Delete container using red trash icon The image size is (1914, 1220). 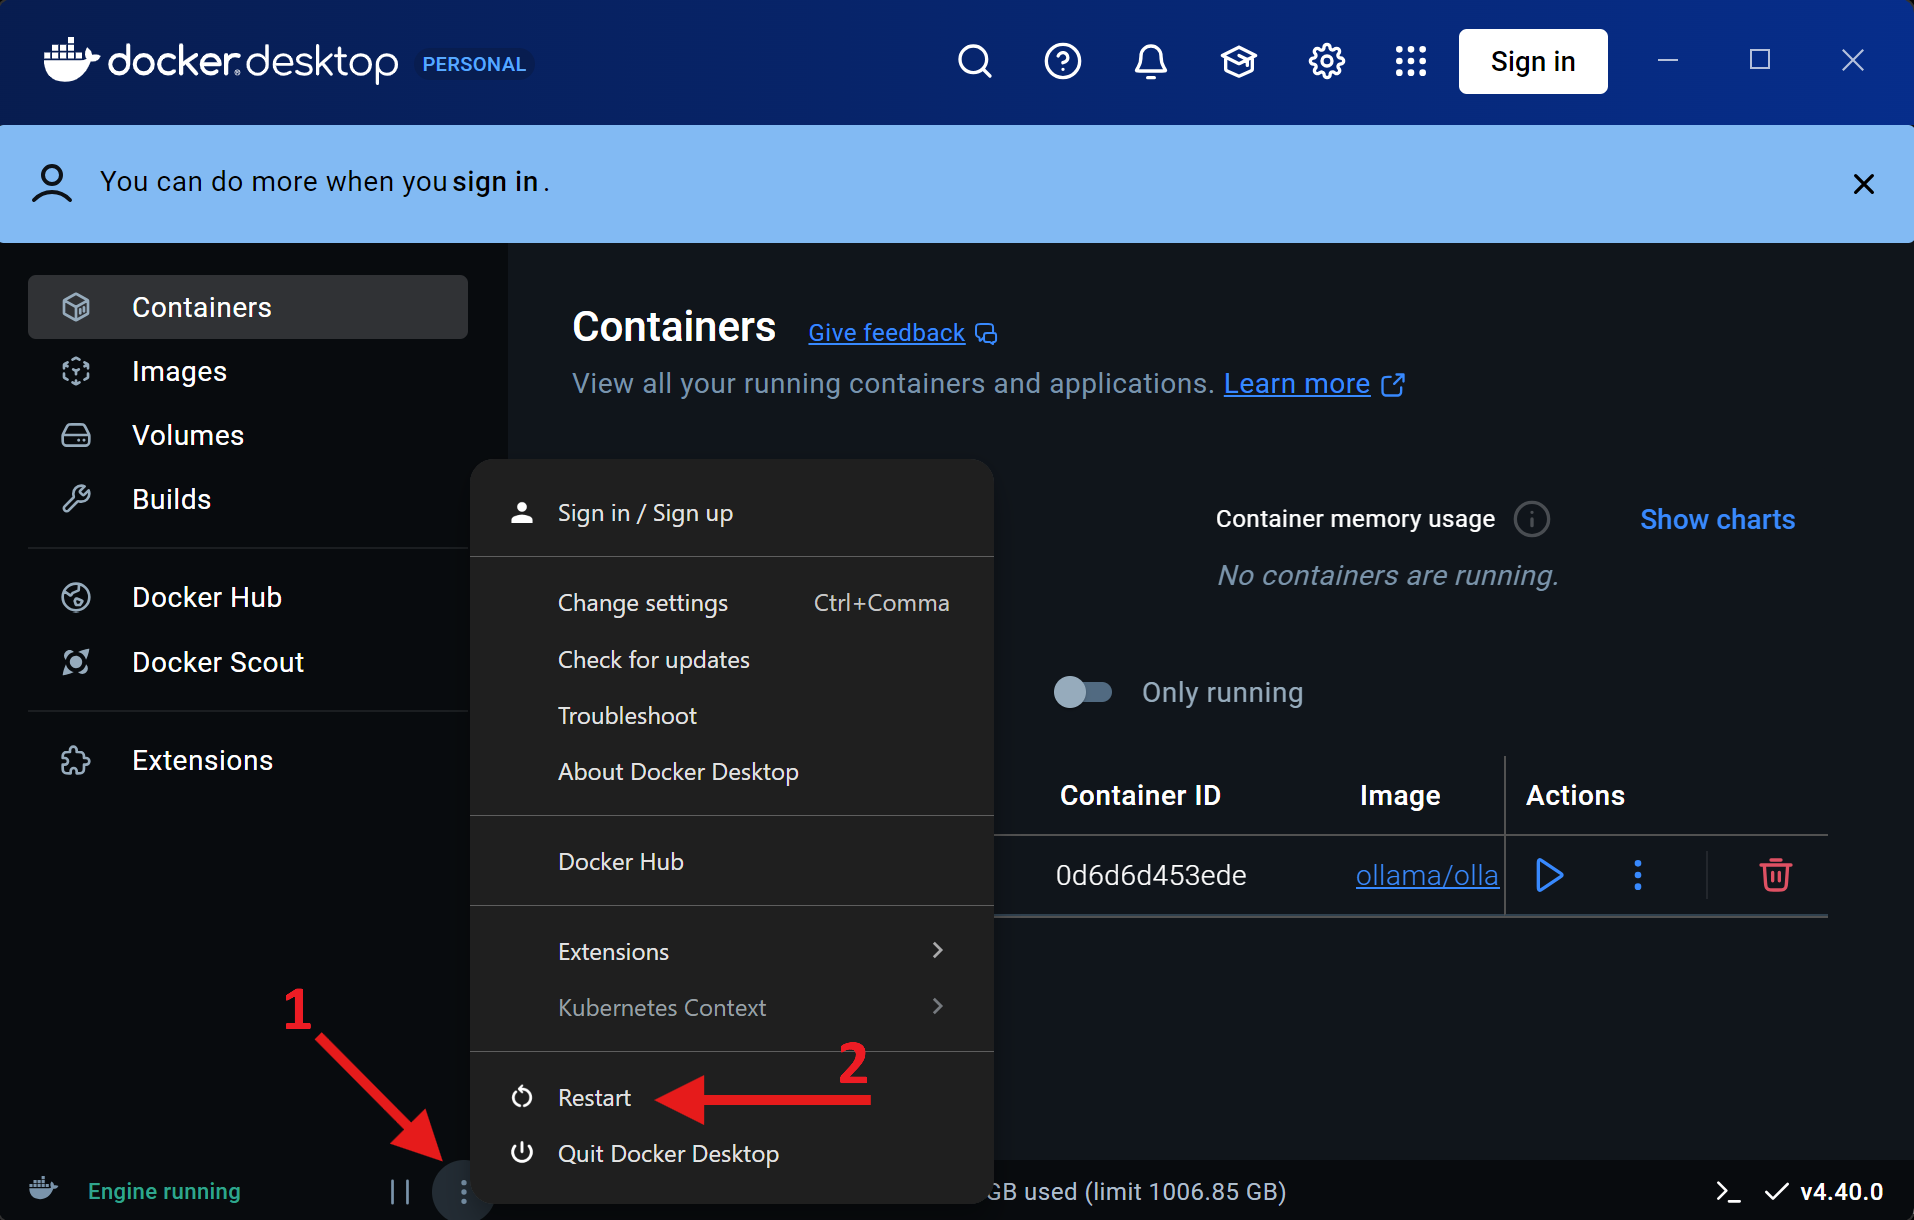[1775, 875]
